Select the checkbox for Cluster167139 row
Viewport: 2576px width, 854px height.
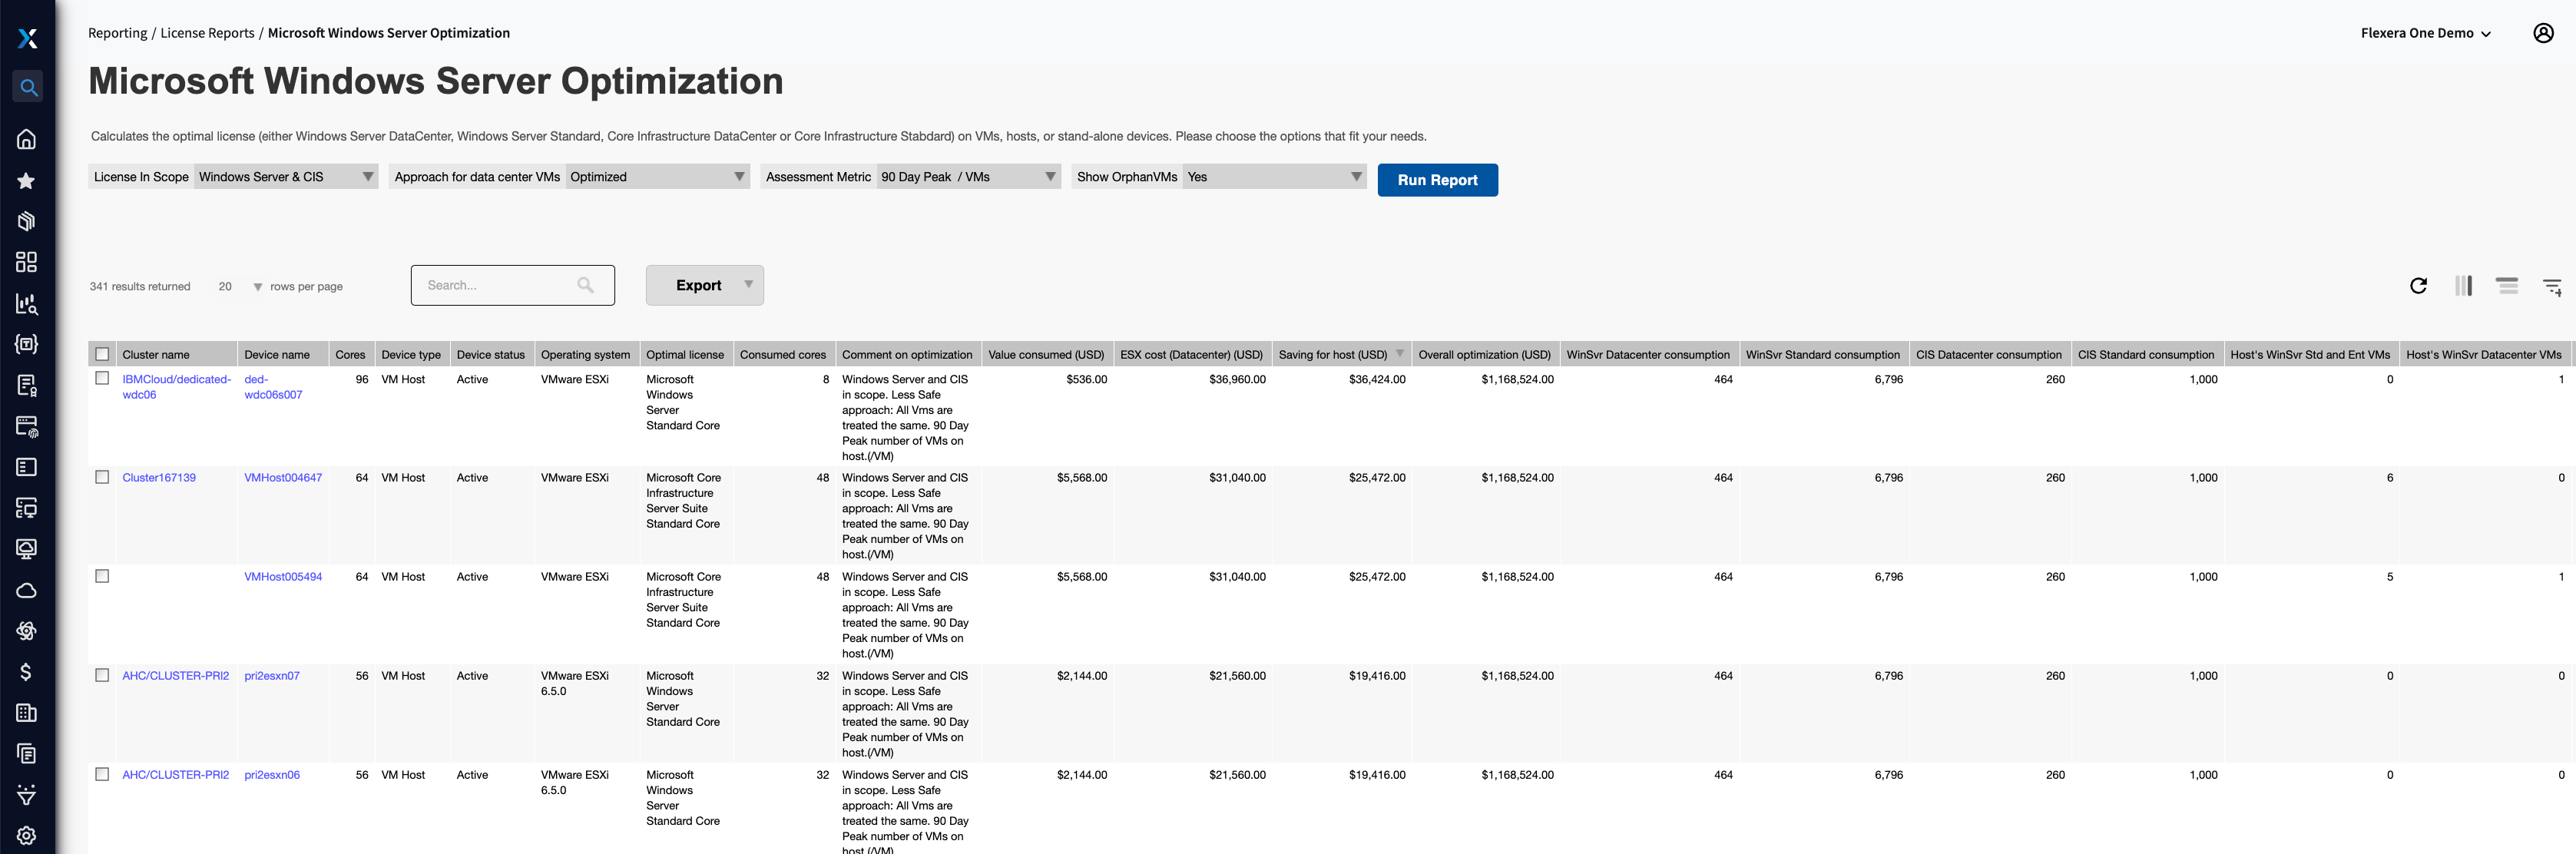102,477
